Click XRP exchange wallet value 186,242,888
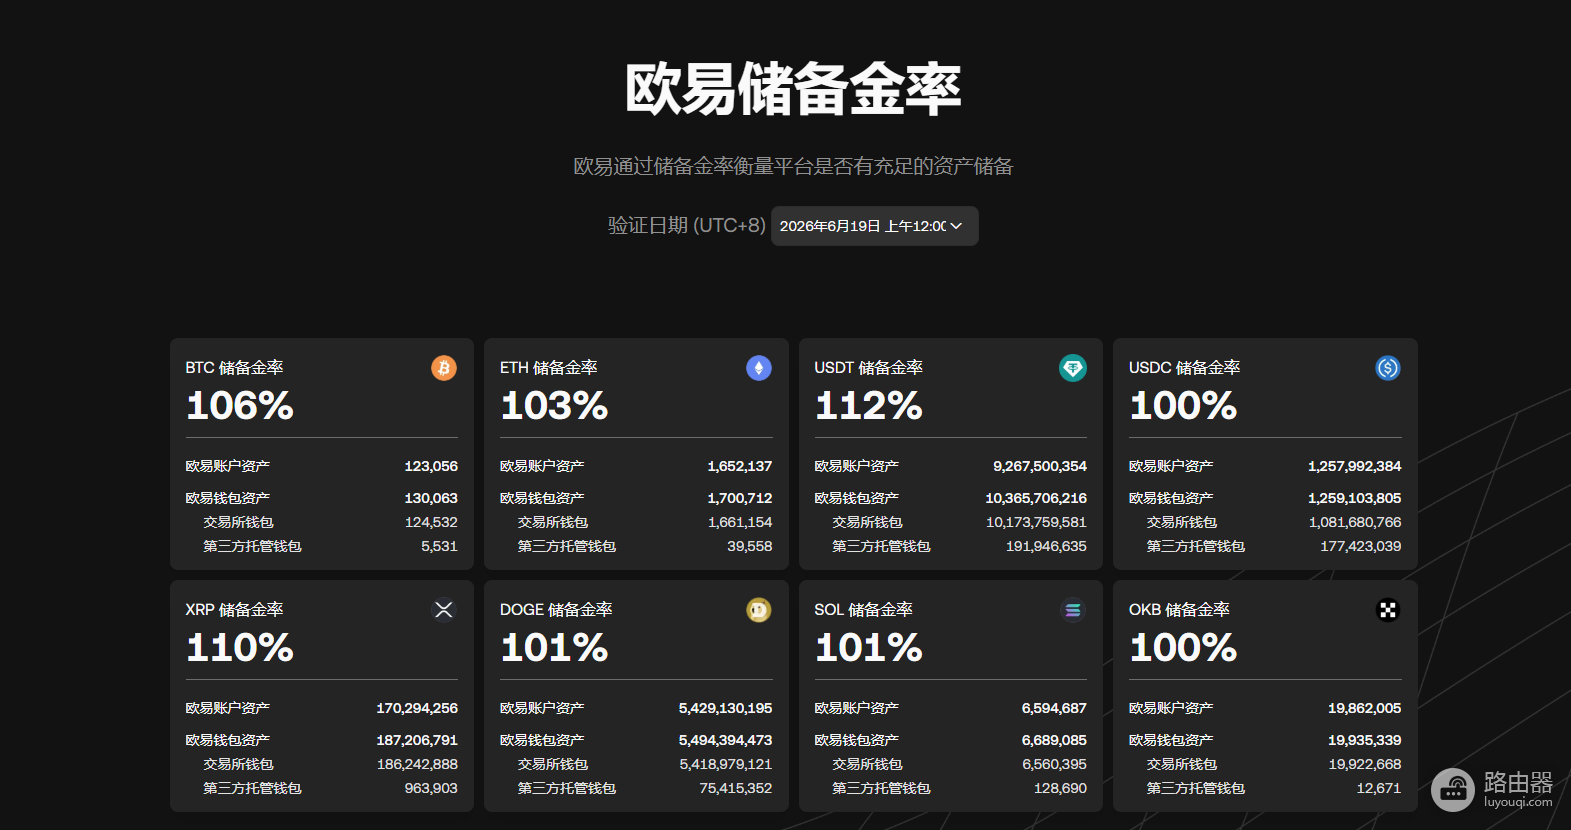 click(417, 764)
